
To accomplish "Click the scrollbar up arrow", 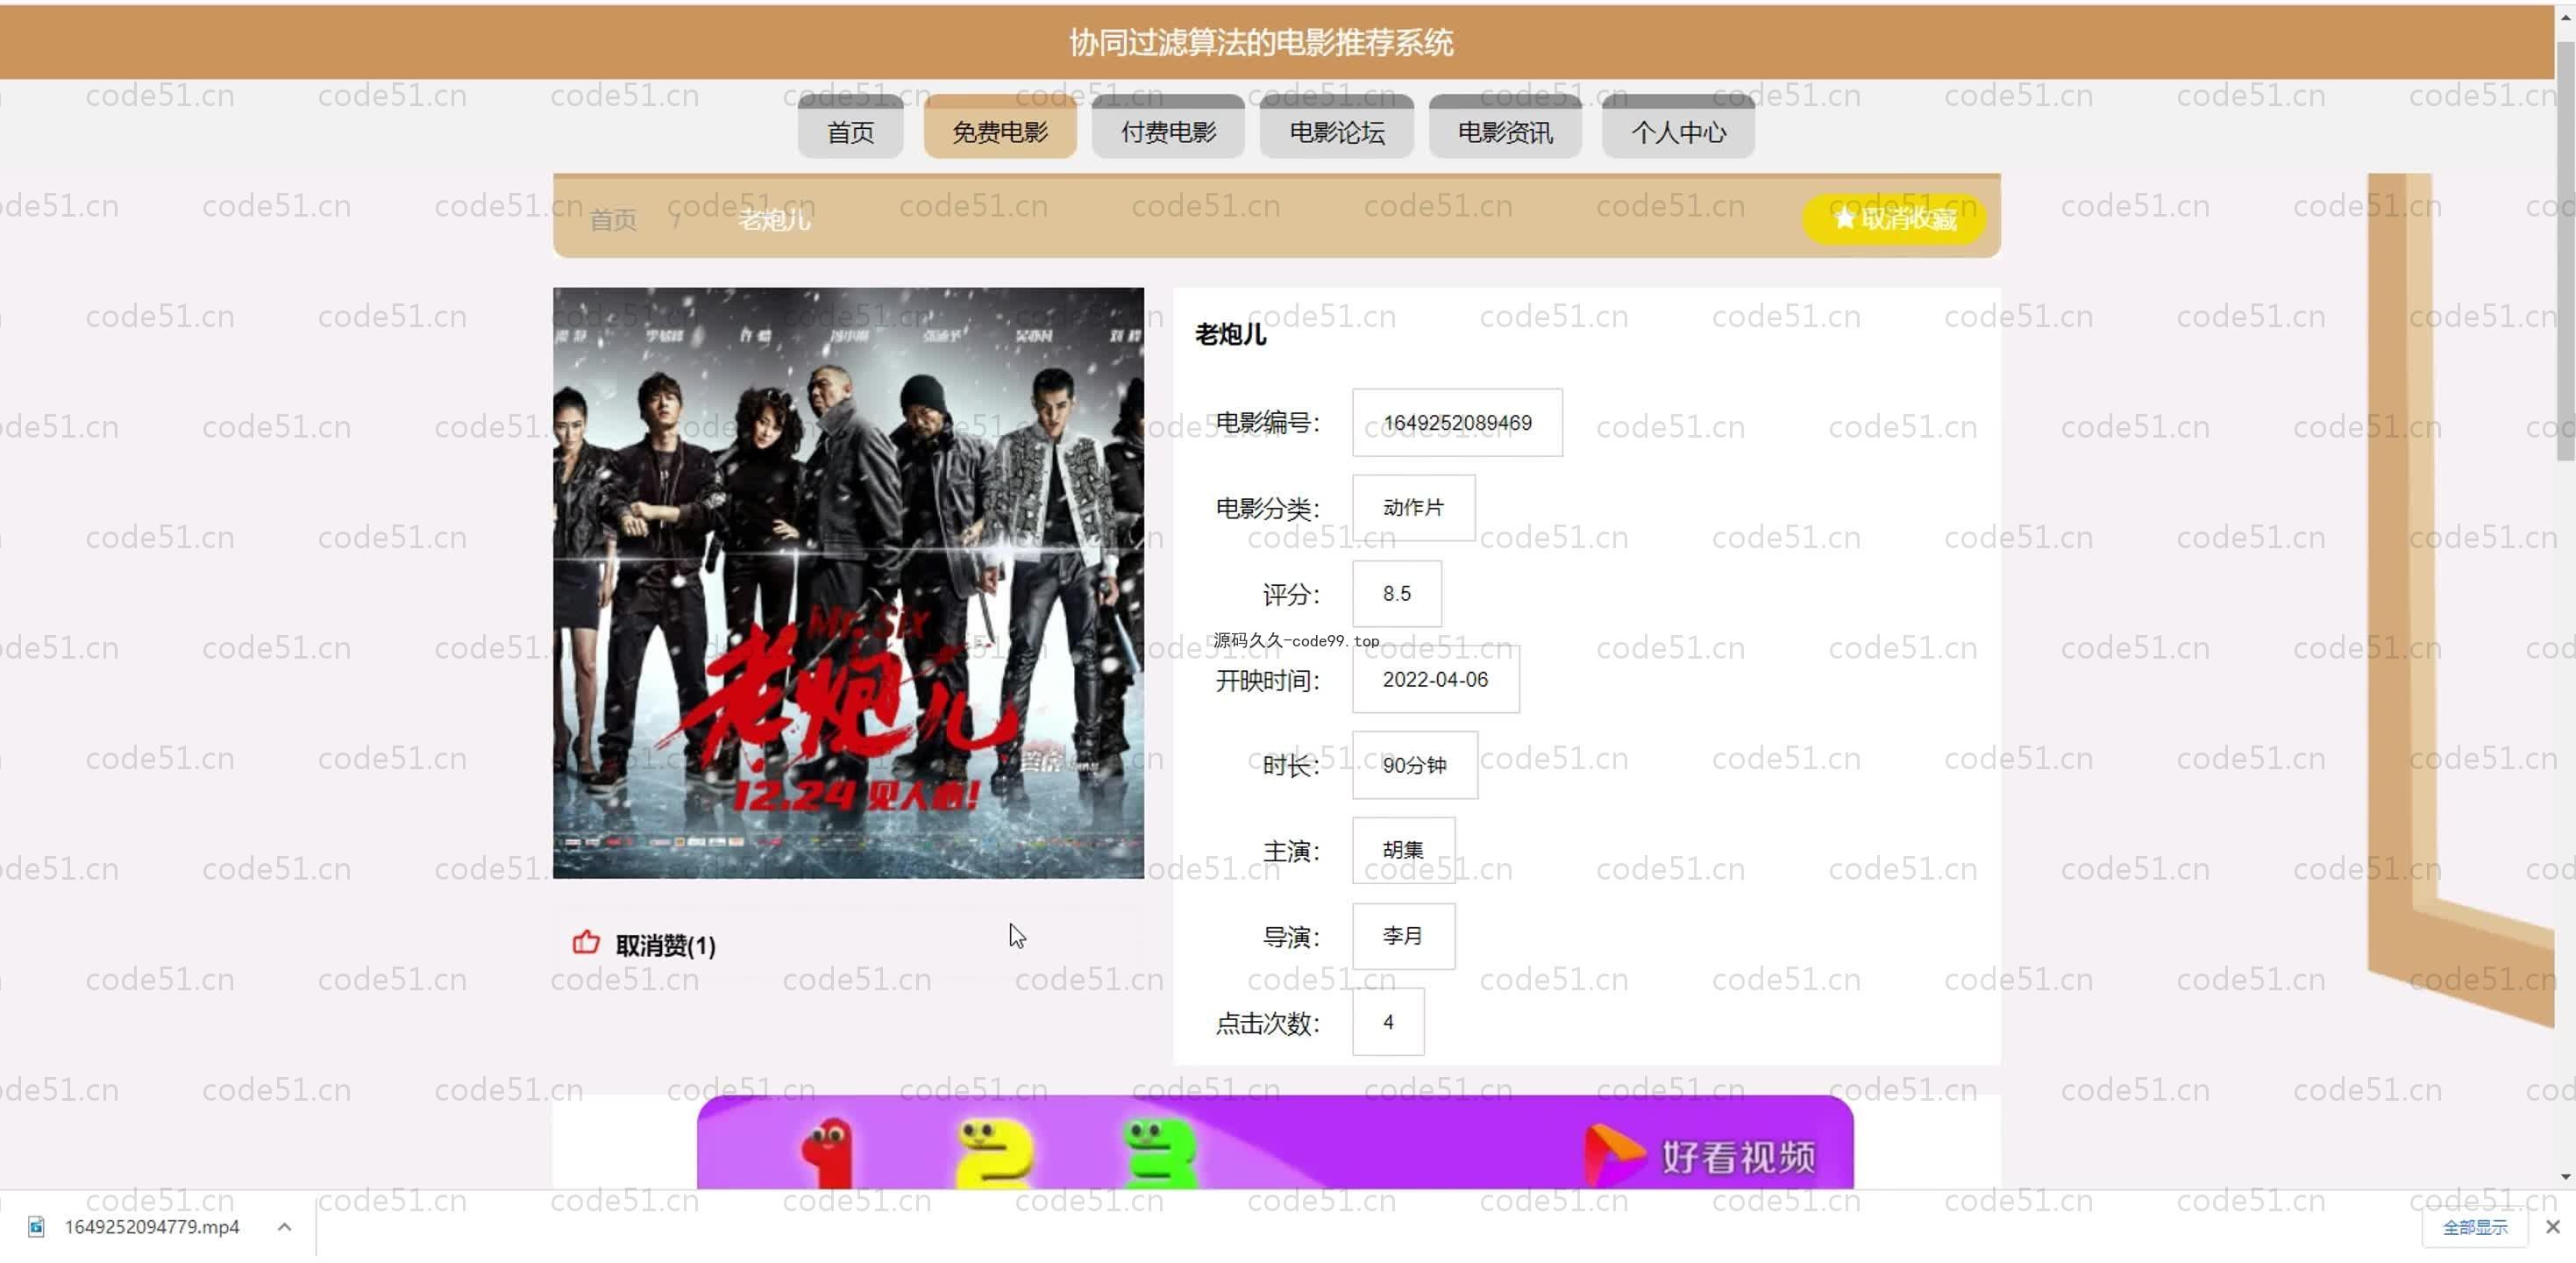I will point(2565,17).
